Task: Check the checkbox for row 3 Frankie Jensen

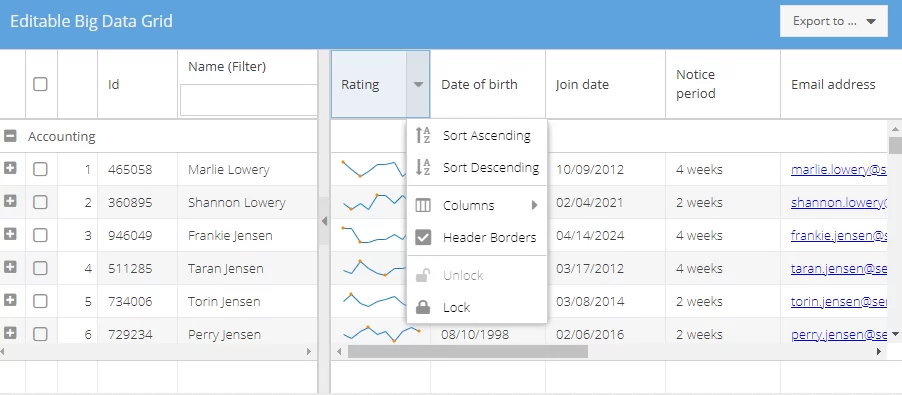Action: point(40,235)
